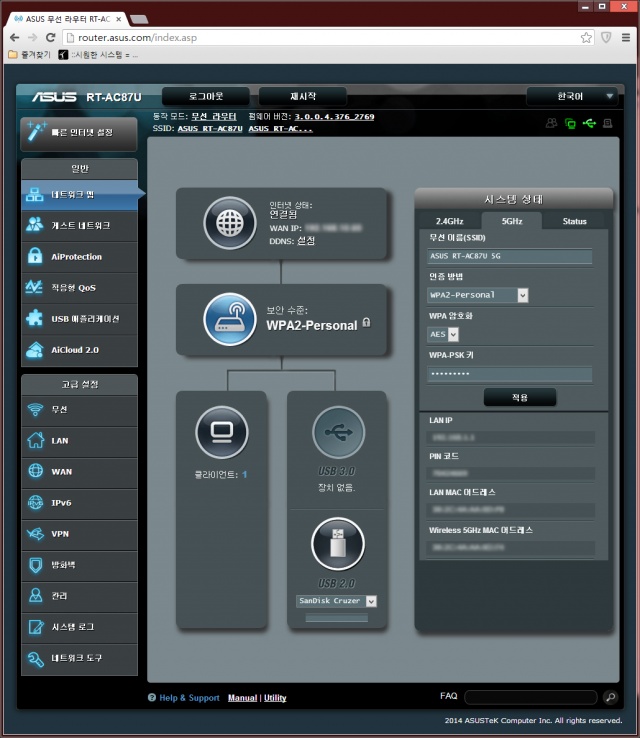The height and width of the screenshot is (738, 640).
Task: Open a new browser tab
Action: point(139,20)
